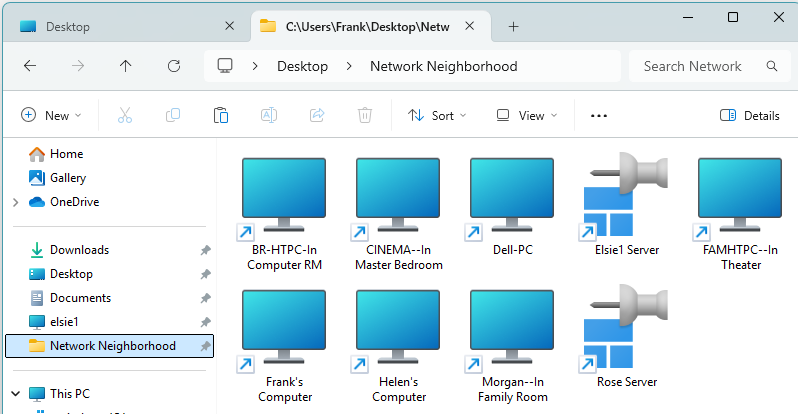Open the New dropdown menu
This screenshot has height=414, width=798.
point(51,116)
